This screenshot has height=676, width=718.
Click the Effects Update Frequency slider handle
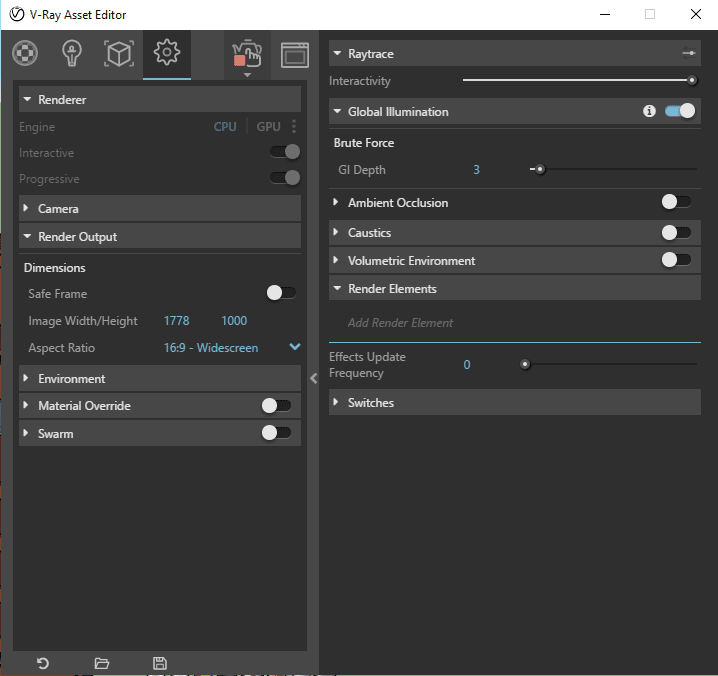point(525,365)
